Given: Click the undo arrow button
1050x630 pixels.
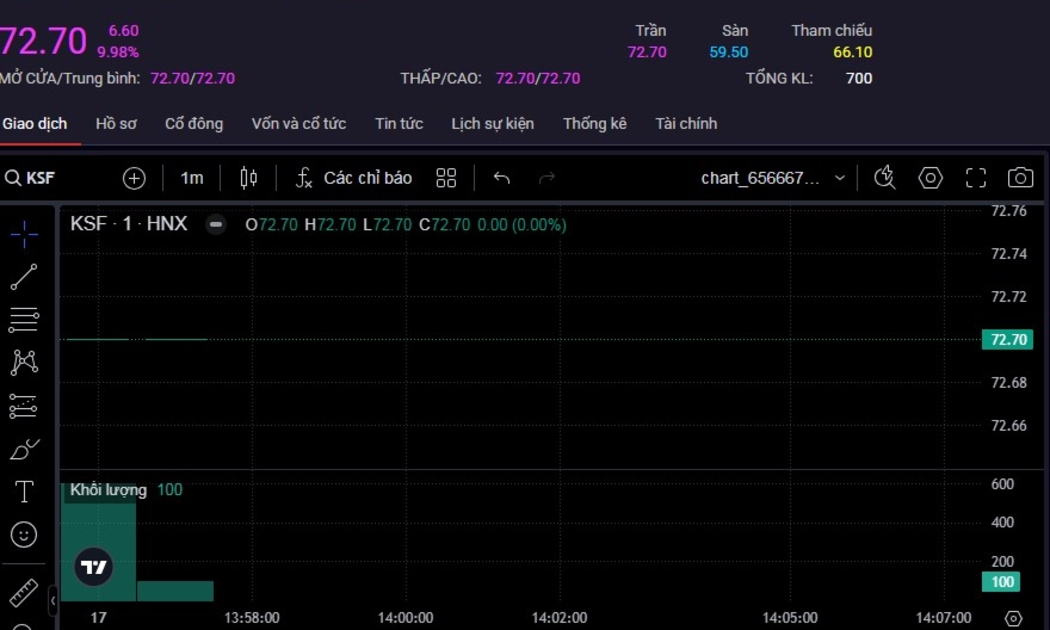Looking at the screenshot, I should pos(502,178).
